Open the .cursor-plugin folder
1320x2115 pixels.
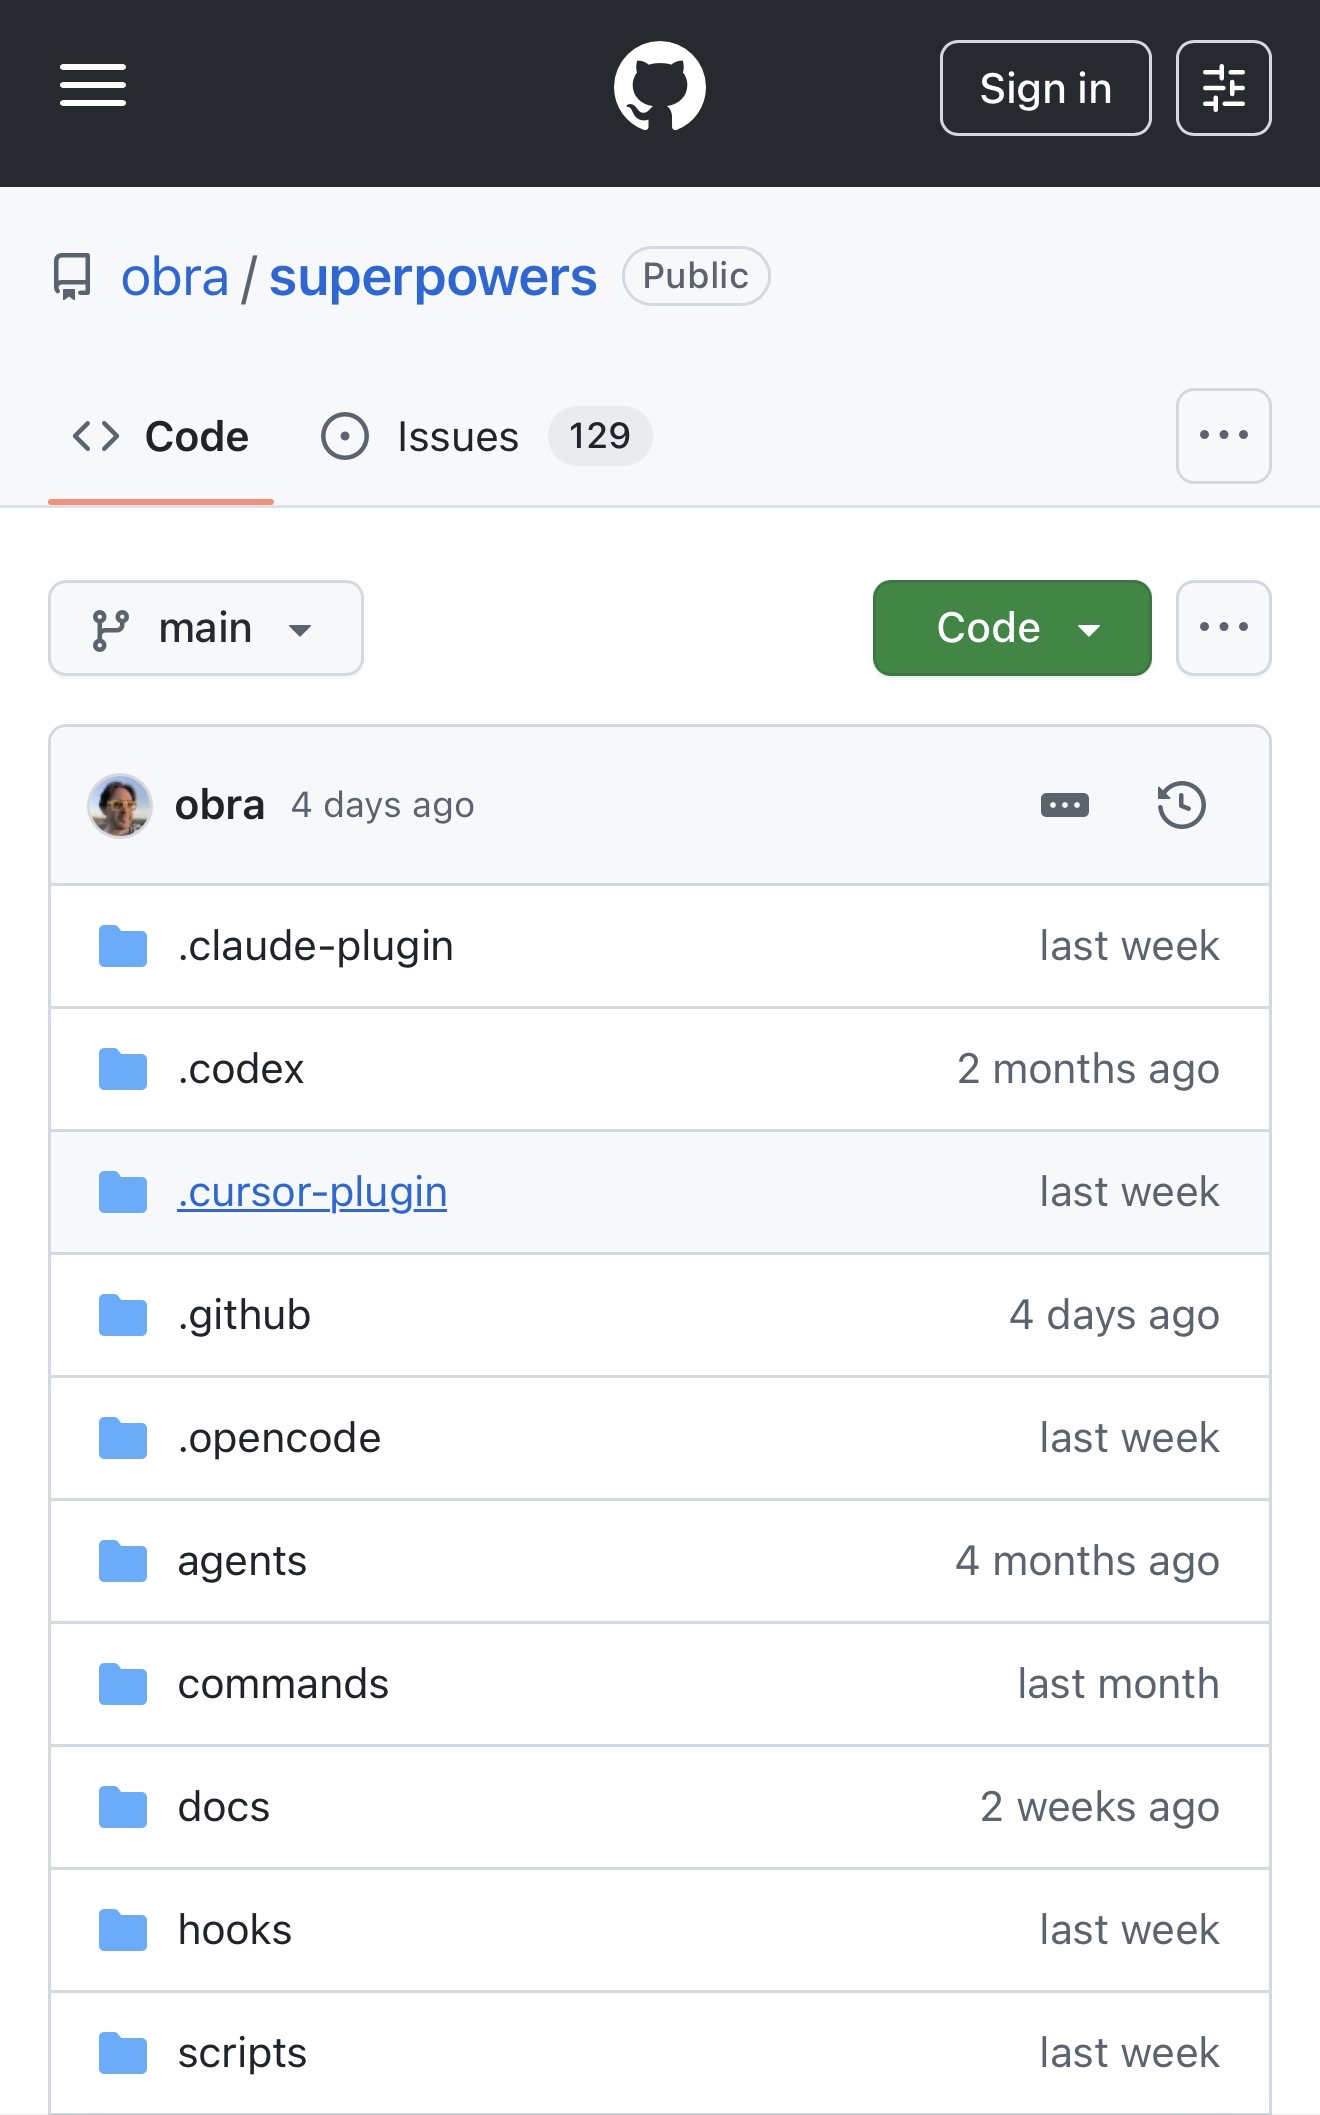pyautogui.click(x=312, y=1192)
